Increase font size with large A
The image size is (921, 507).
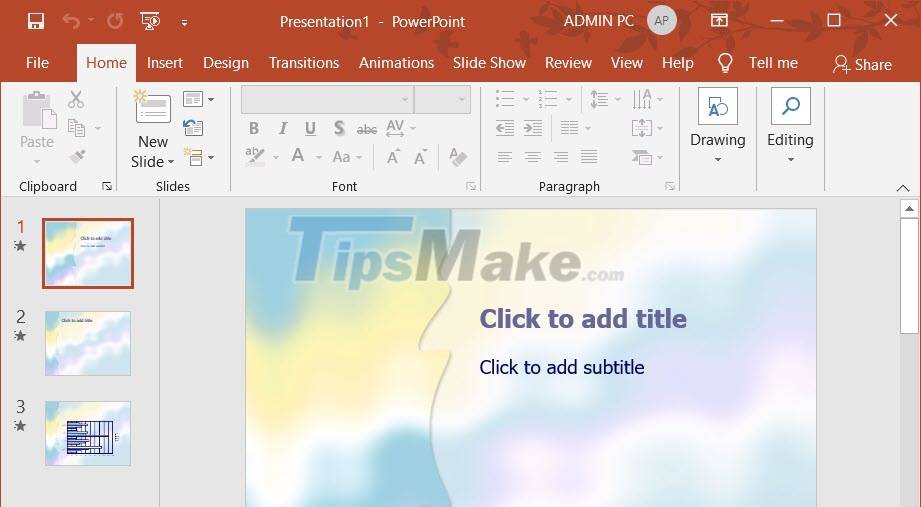[393, 157]
